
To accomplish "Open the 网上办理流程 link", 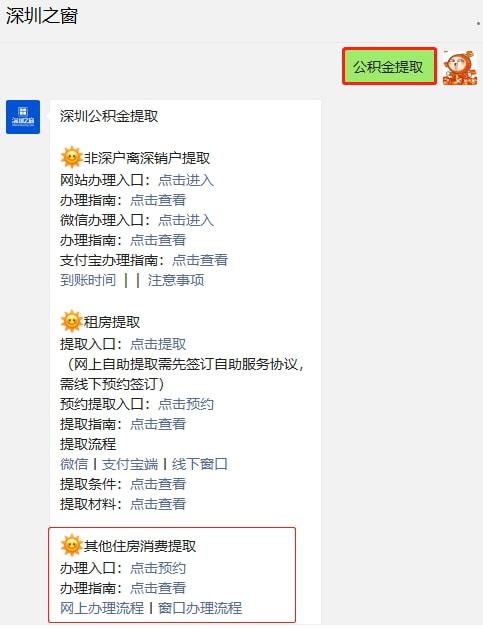I will [102, 608].
